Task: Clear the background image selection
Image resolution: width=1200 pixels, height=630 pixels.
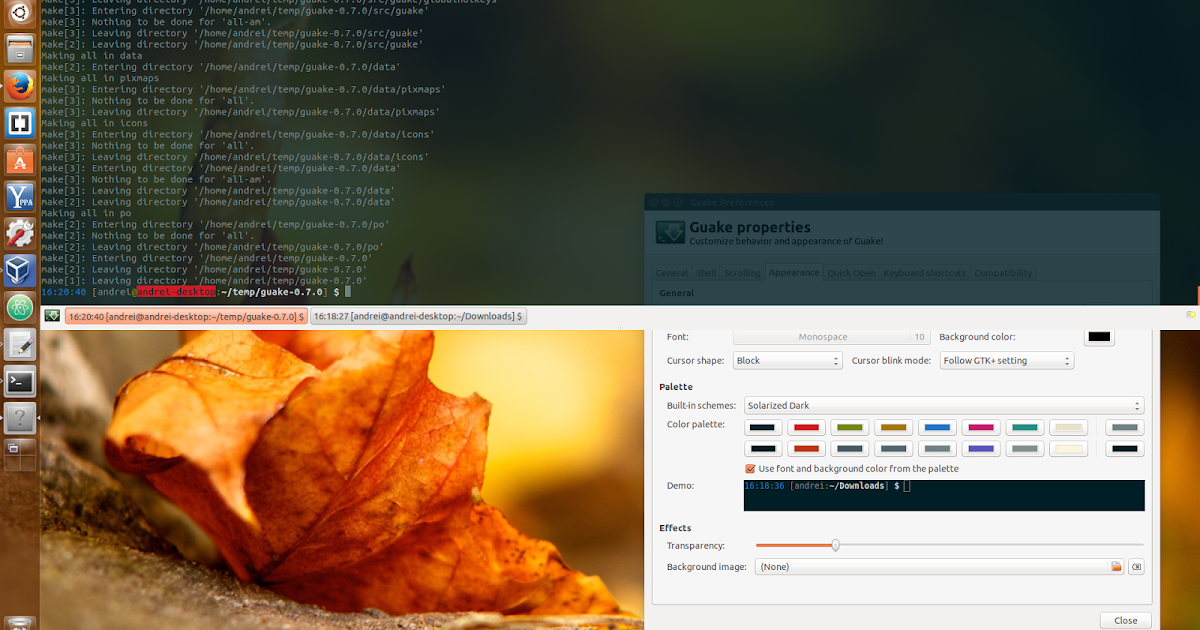Action: pos(1136,566)
